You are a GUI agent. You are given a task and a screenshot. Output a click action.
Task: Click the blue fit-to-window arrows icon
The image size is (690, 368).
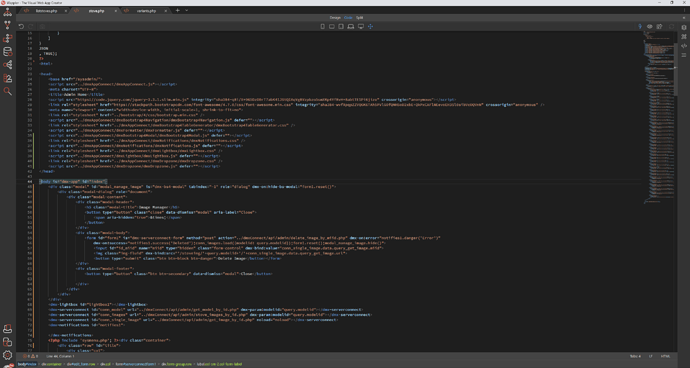tap(371, 27)
